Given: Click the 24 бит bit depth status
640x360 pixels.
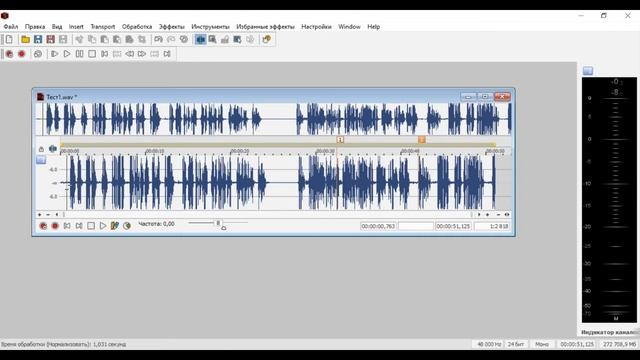Looking at the screenshot, I should [516, 344].
